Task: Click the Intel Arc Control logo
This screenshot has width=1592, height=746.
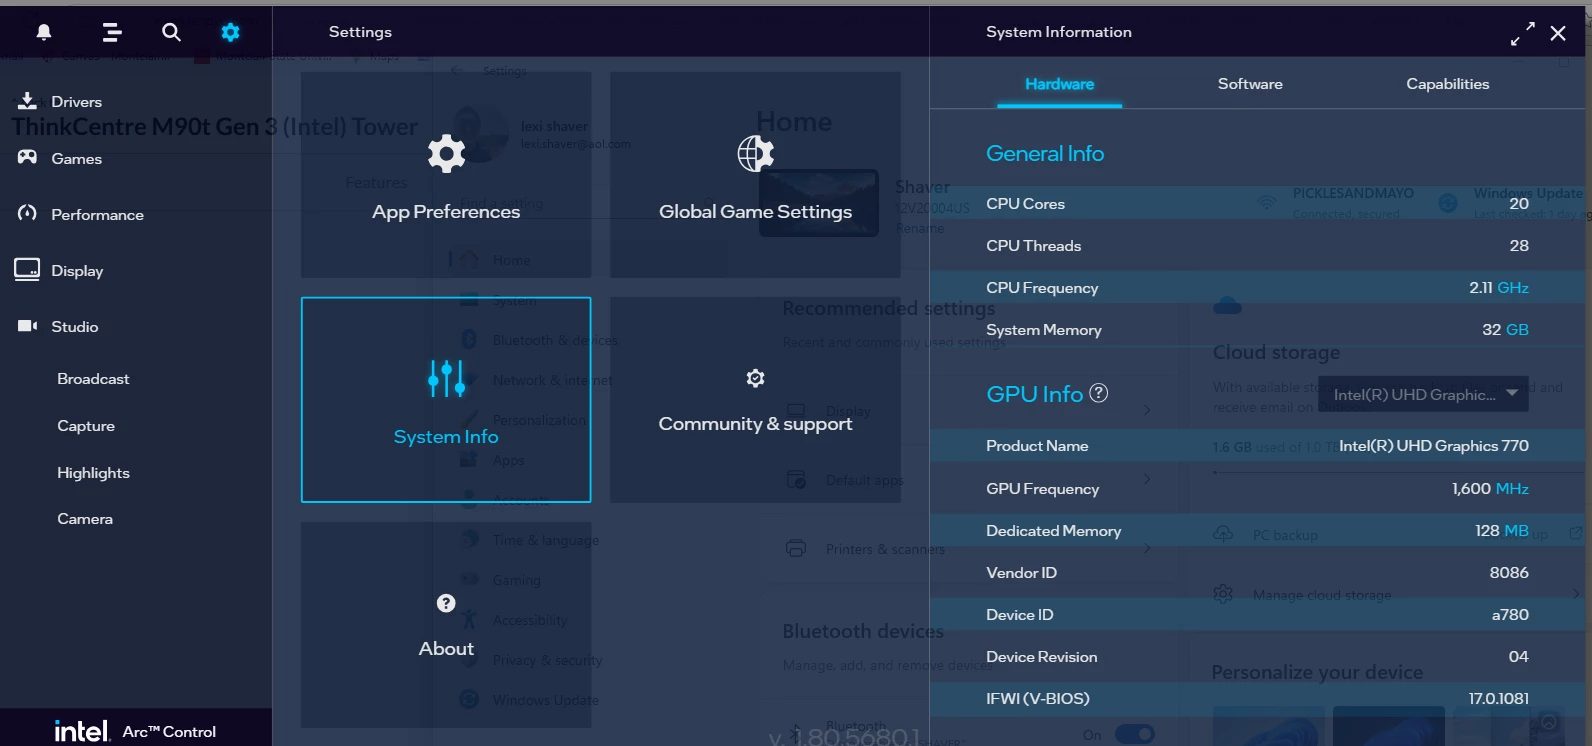Action: tap(135, 731)
